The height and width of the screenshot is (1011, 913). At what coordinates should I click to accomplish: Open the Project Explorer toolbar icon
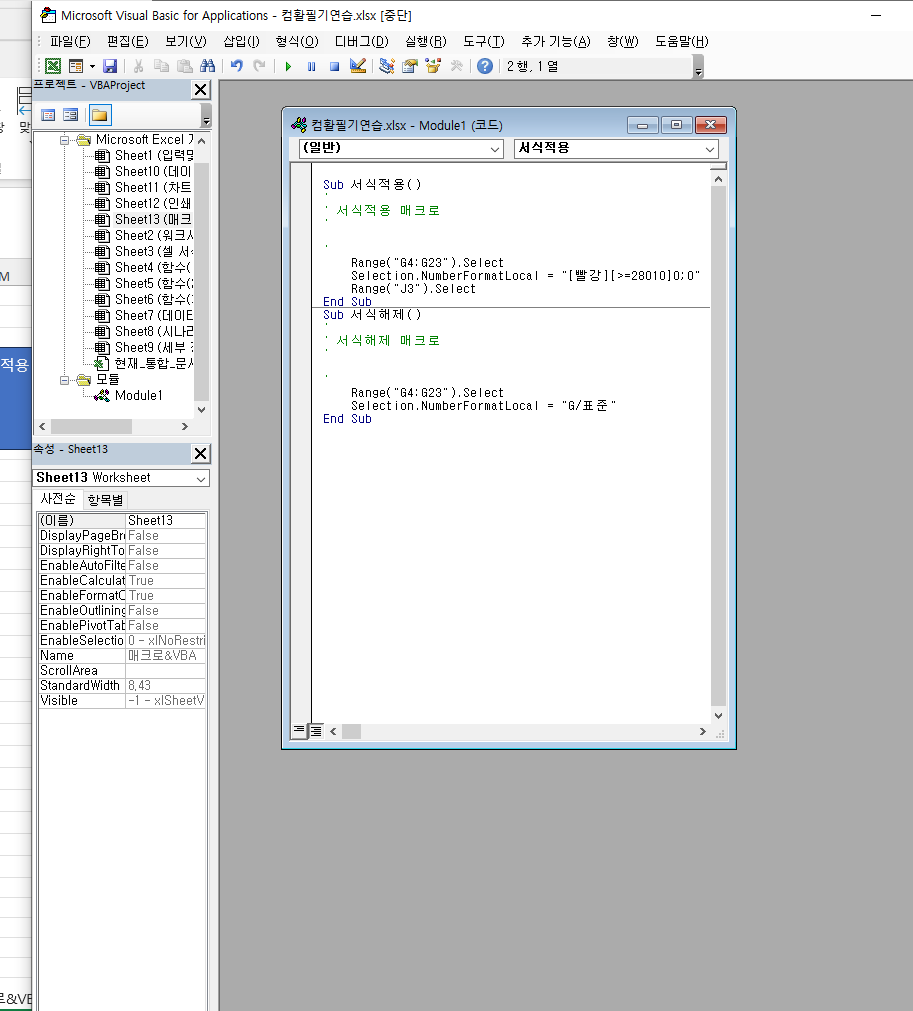coord(386,66)
